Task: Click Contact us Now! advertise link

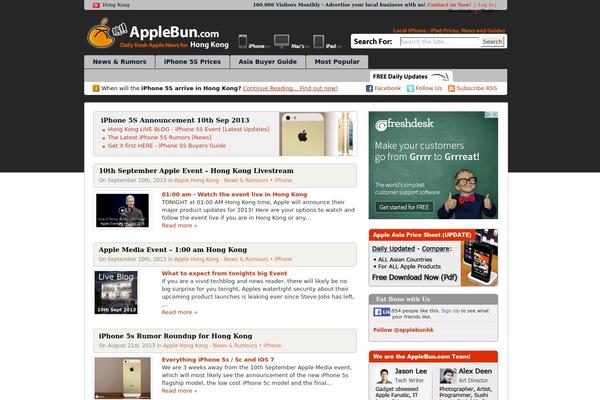Action: click(449, 5)
